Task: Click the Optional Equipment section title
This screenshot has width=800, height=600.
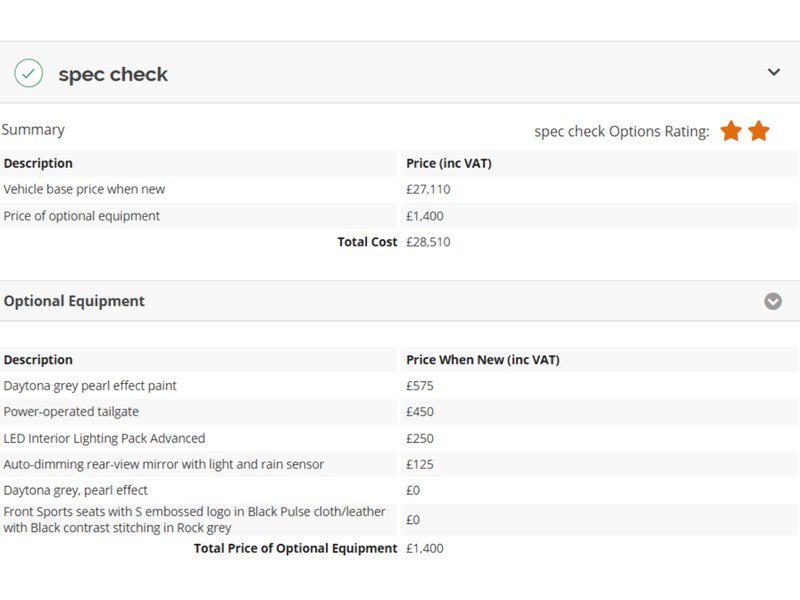Action: (74, 301)
